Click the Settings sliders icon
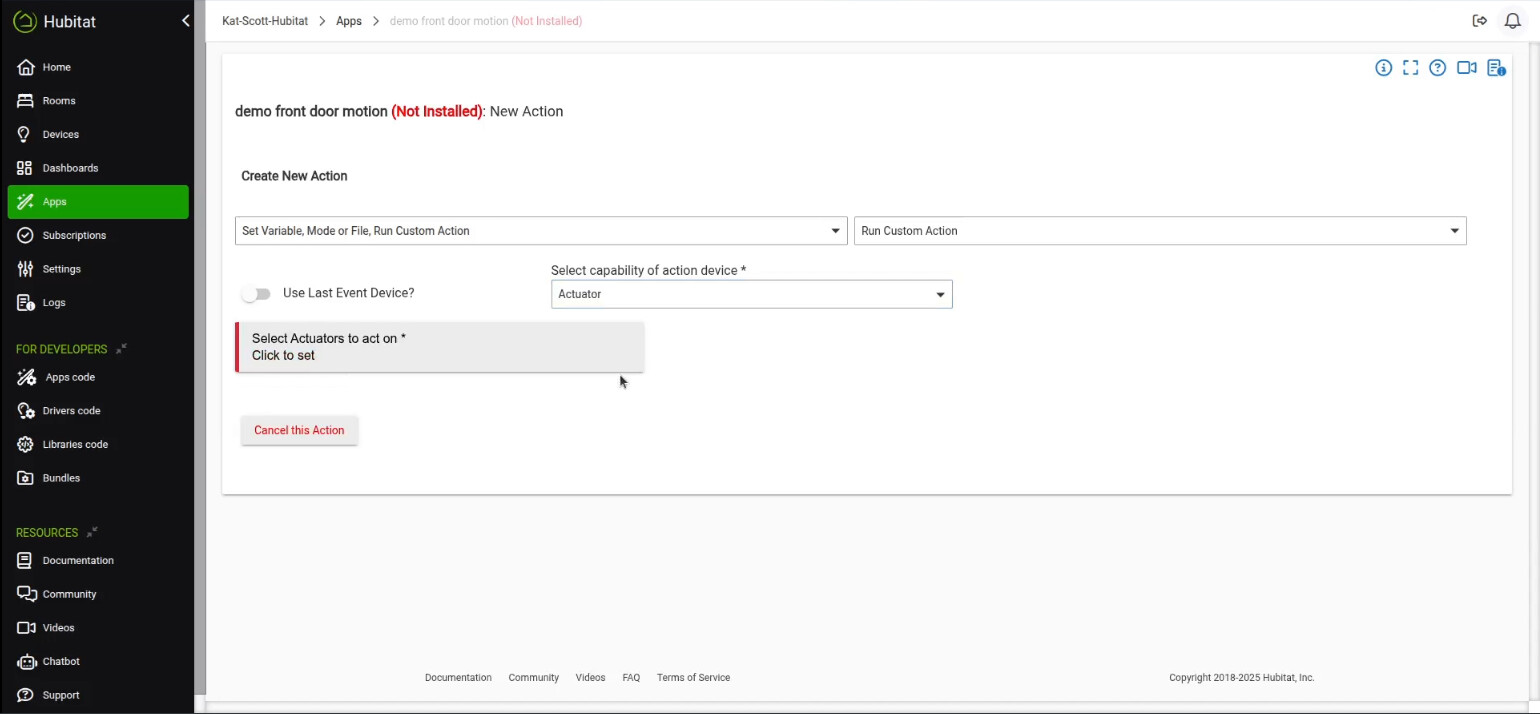The height and width of the screenshot is (714, 1540). pyautogui.click(x=25, y=269)
